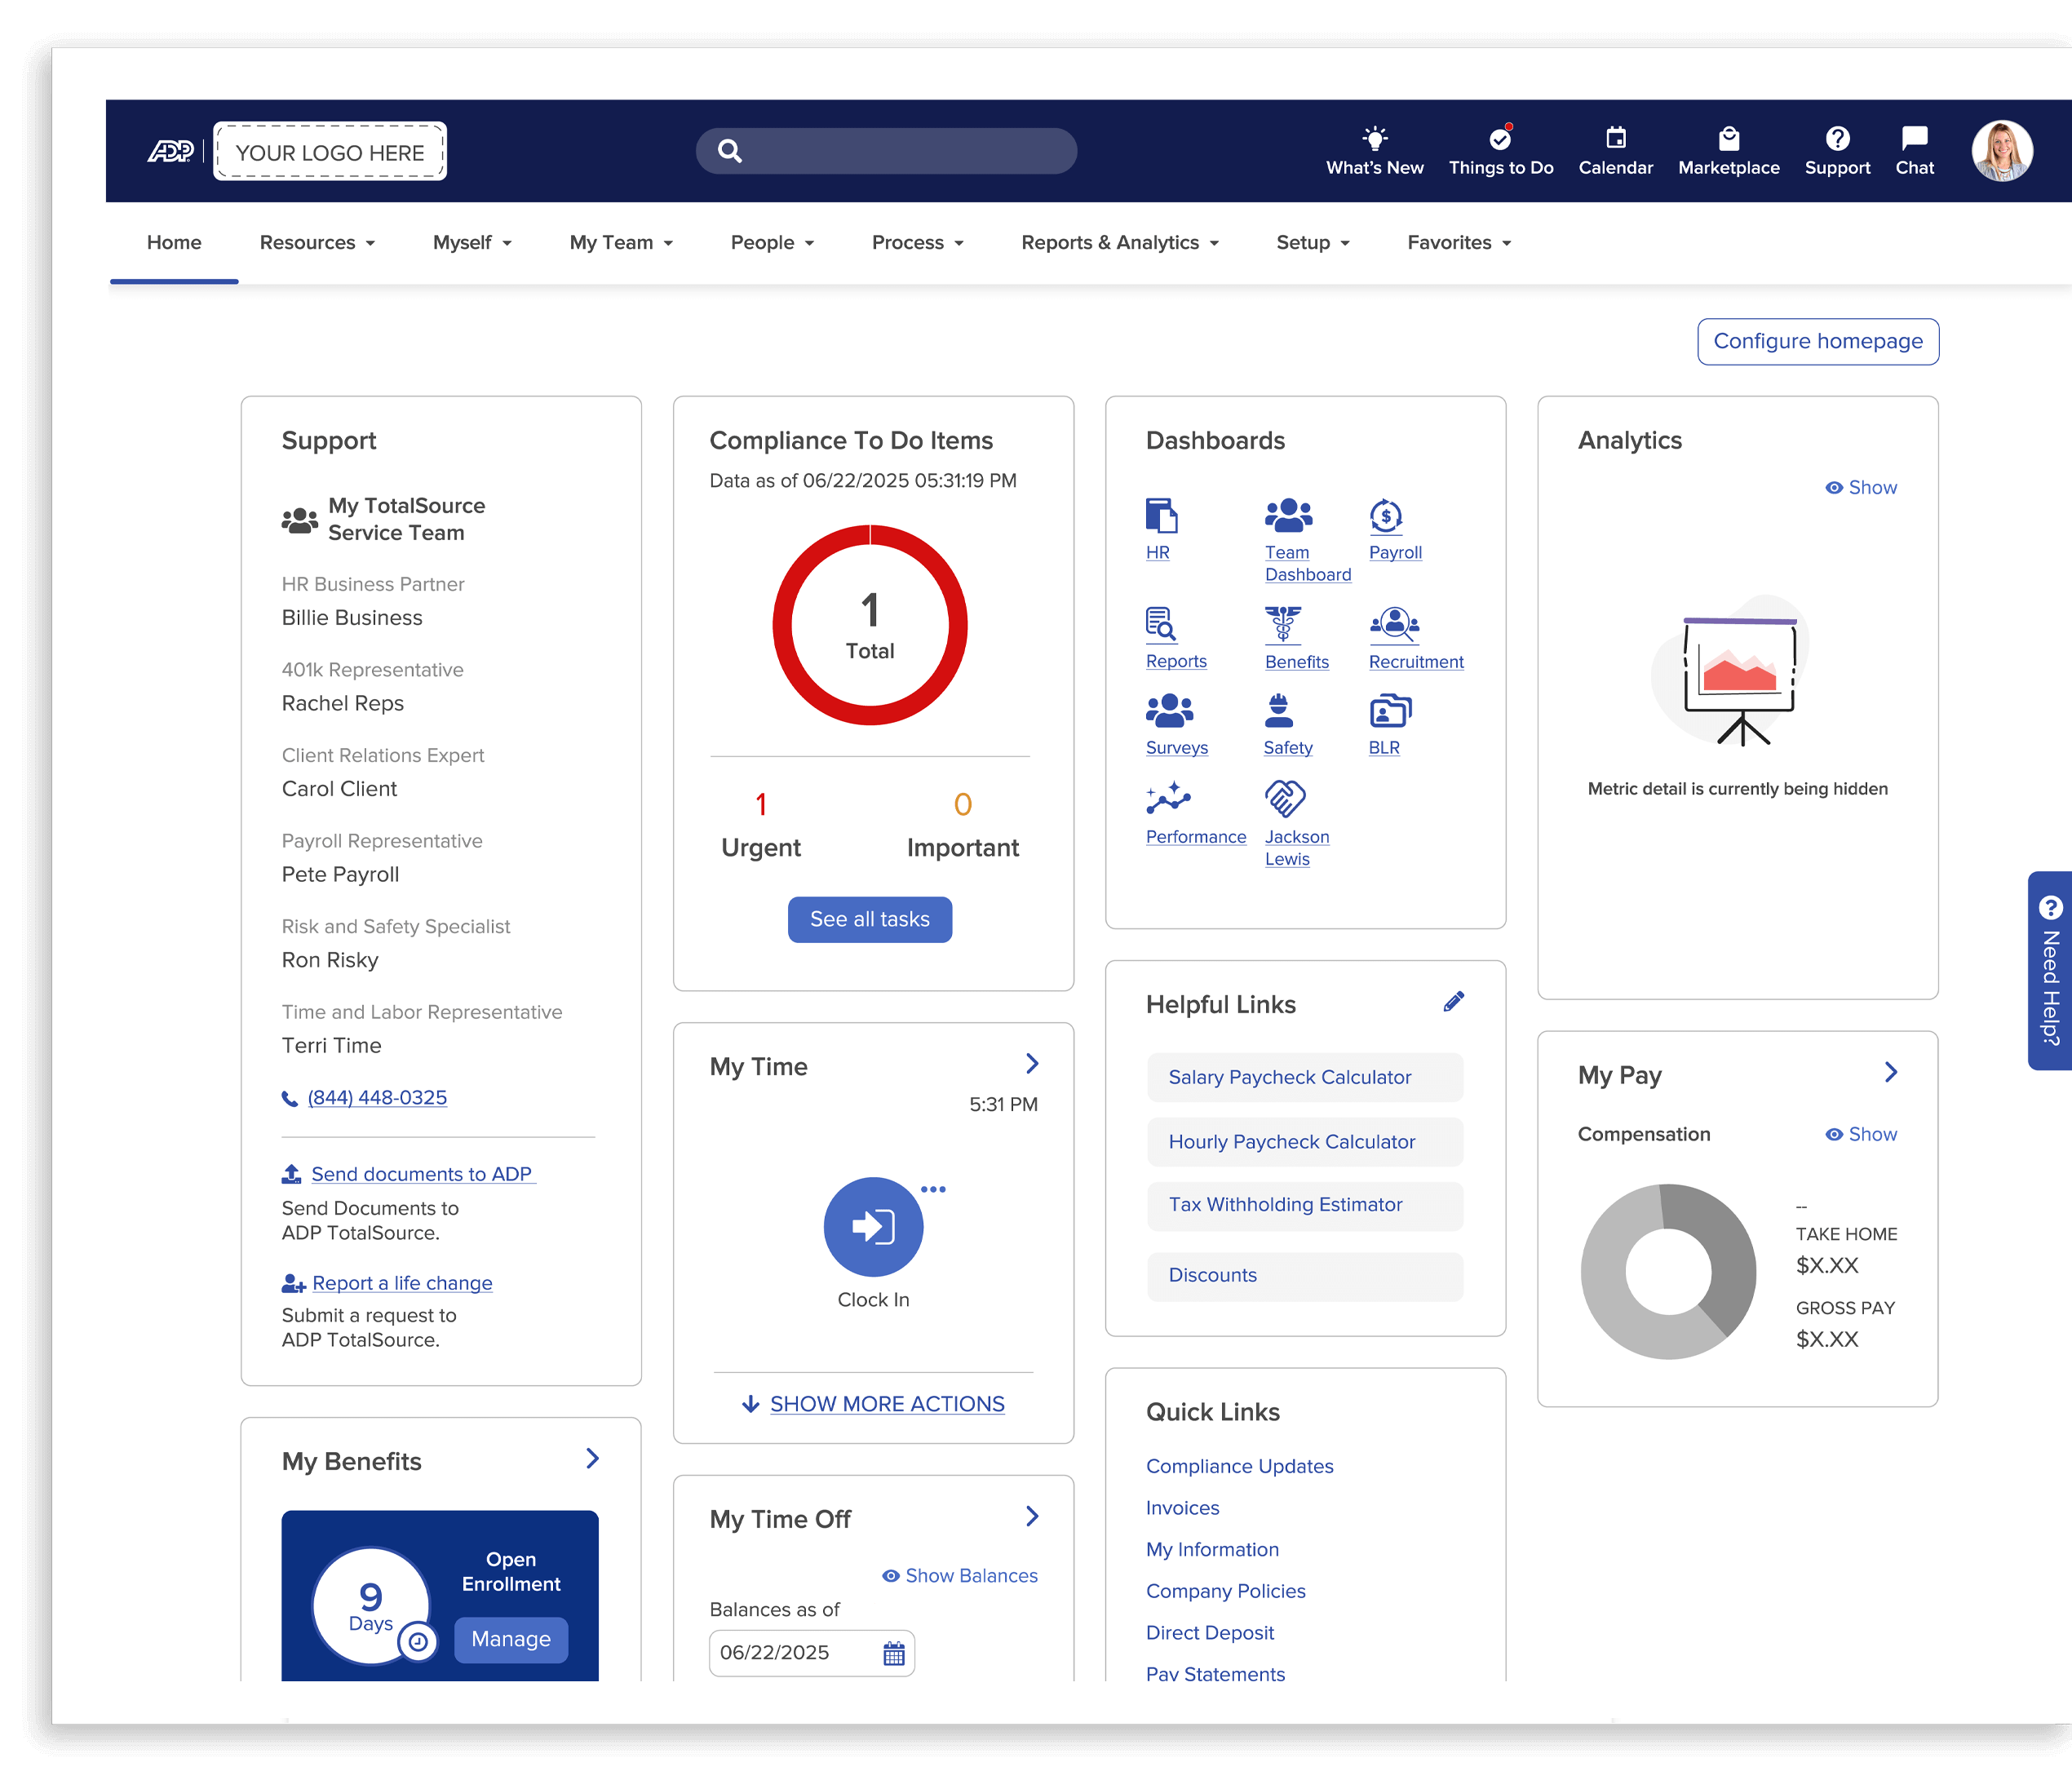
Task: Open the Recruitment dashboard icon
Action: coord(1394,624)
